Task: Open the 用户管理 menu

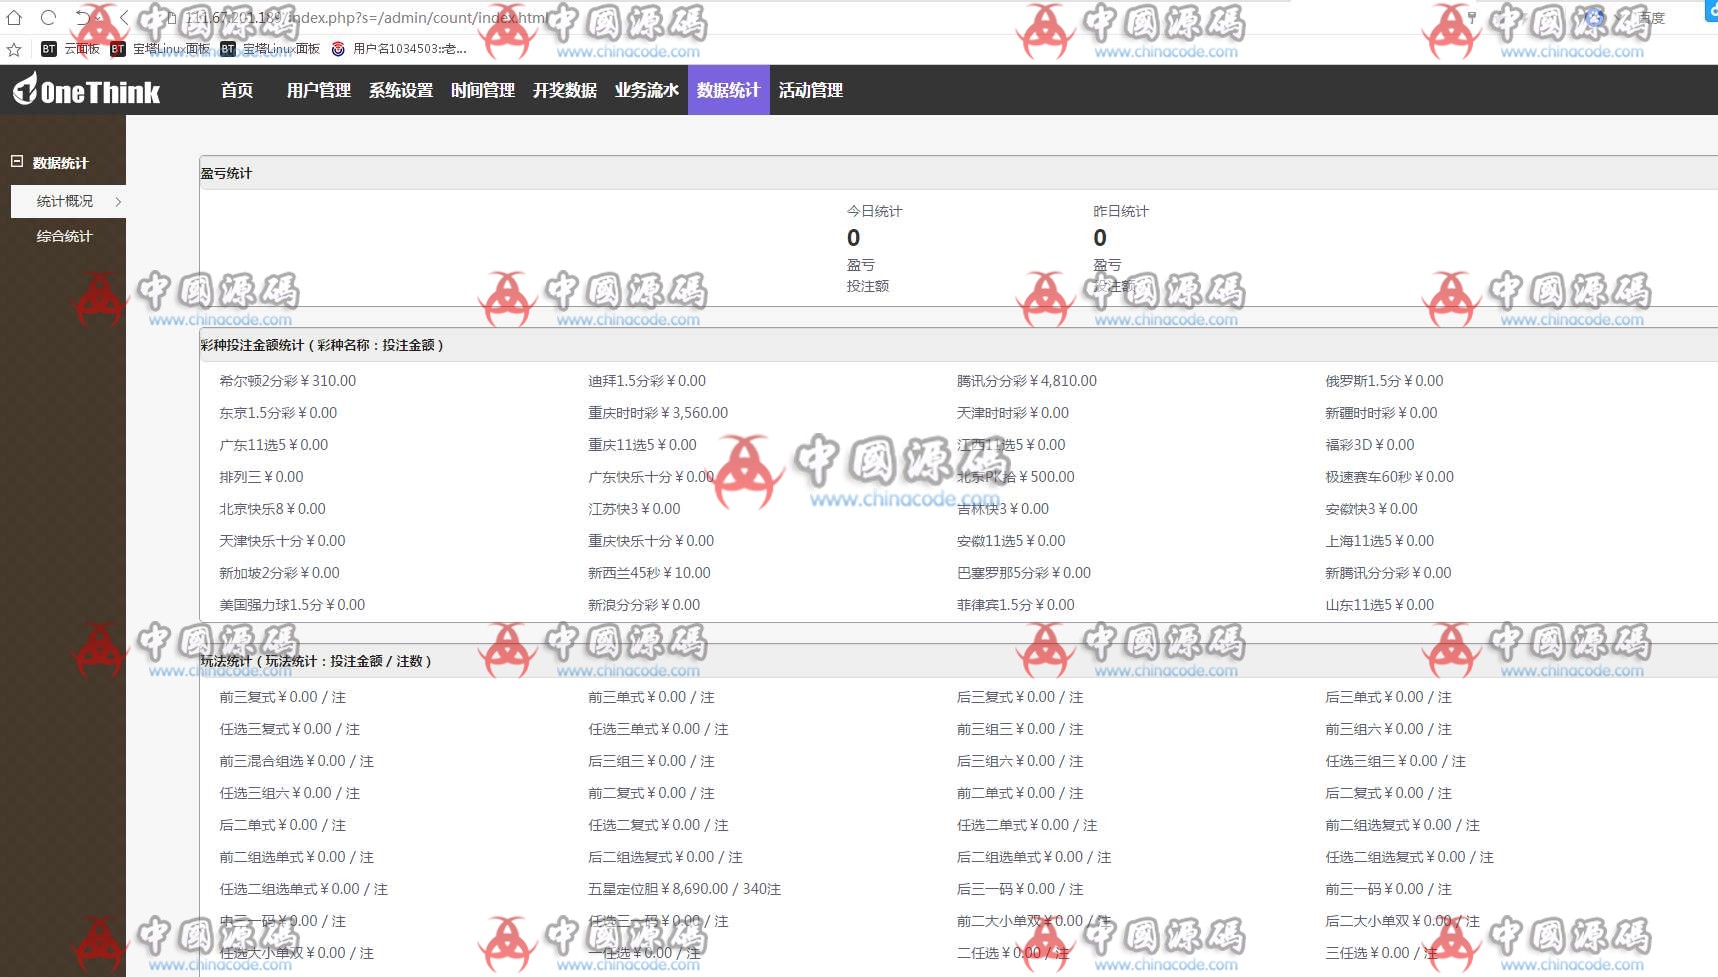Action: 319,90
